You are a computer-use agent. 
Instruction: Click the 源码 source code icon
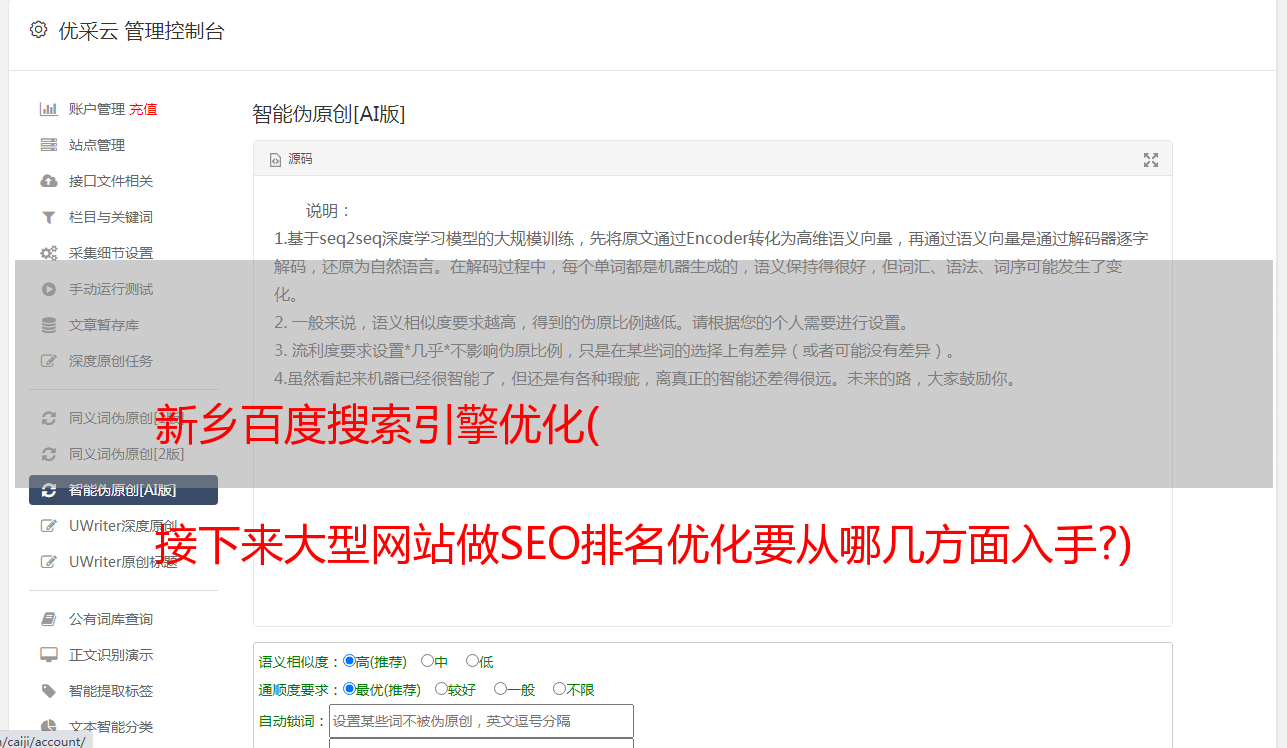(275, 160)
